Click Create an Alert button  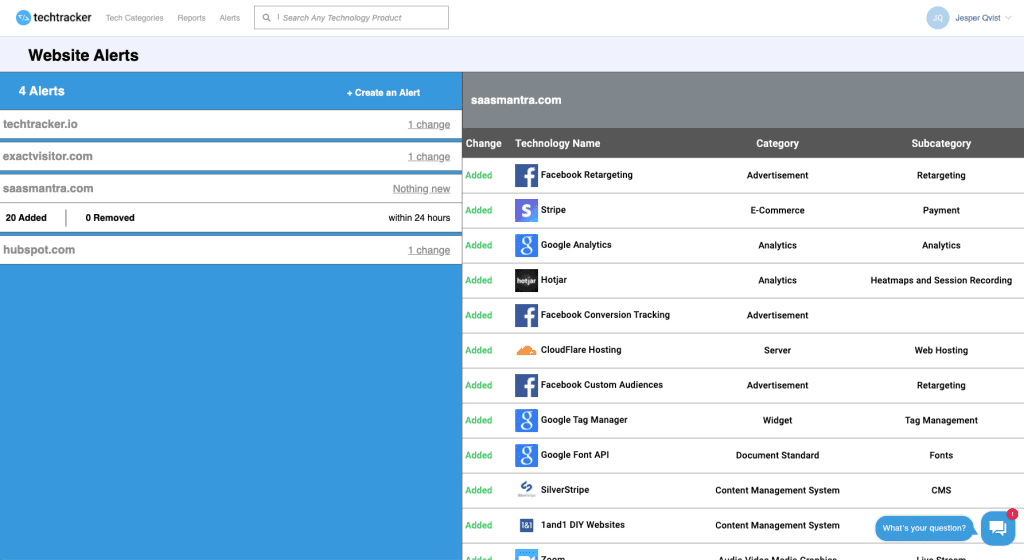[x=383, y=93]
